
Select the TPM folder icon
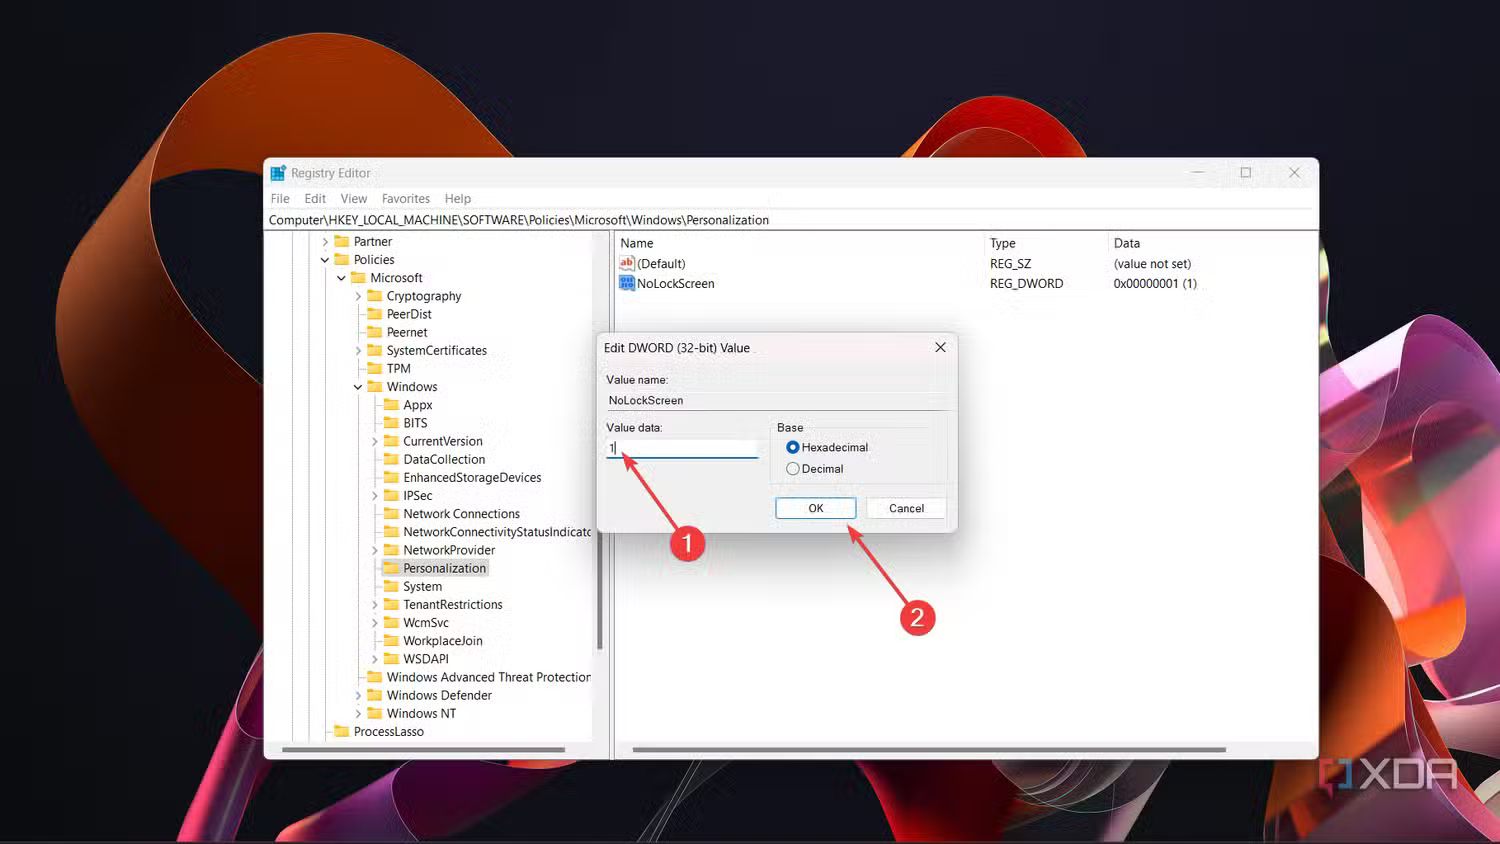click(376, 368)
